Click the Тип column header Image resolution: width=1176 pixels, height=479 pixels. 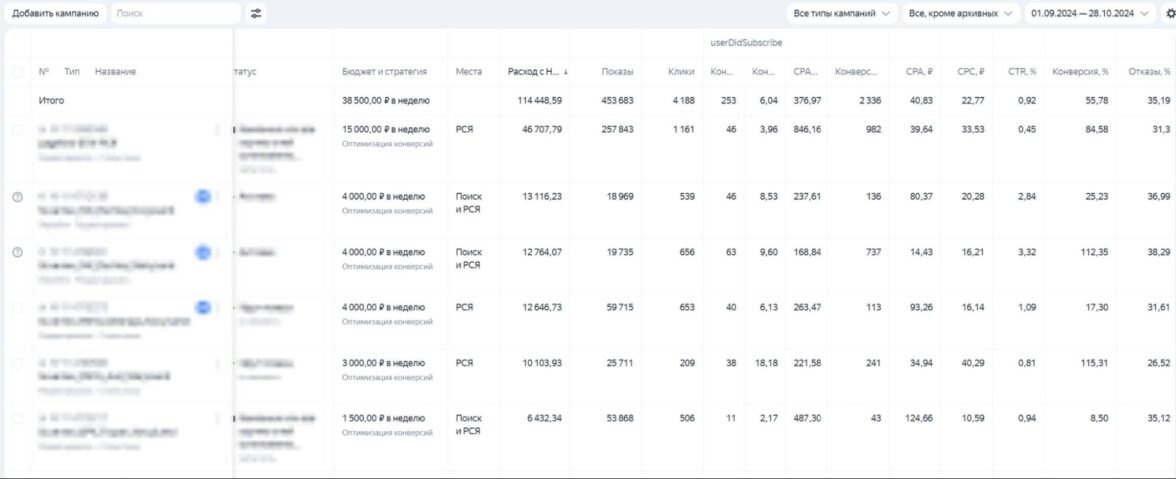72,72
